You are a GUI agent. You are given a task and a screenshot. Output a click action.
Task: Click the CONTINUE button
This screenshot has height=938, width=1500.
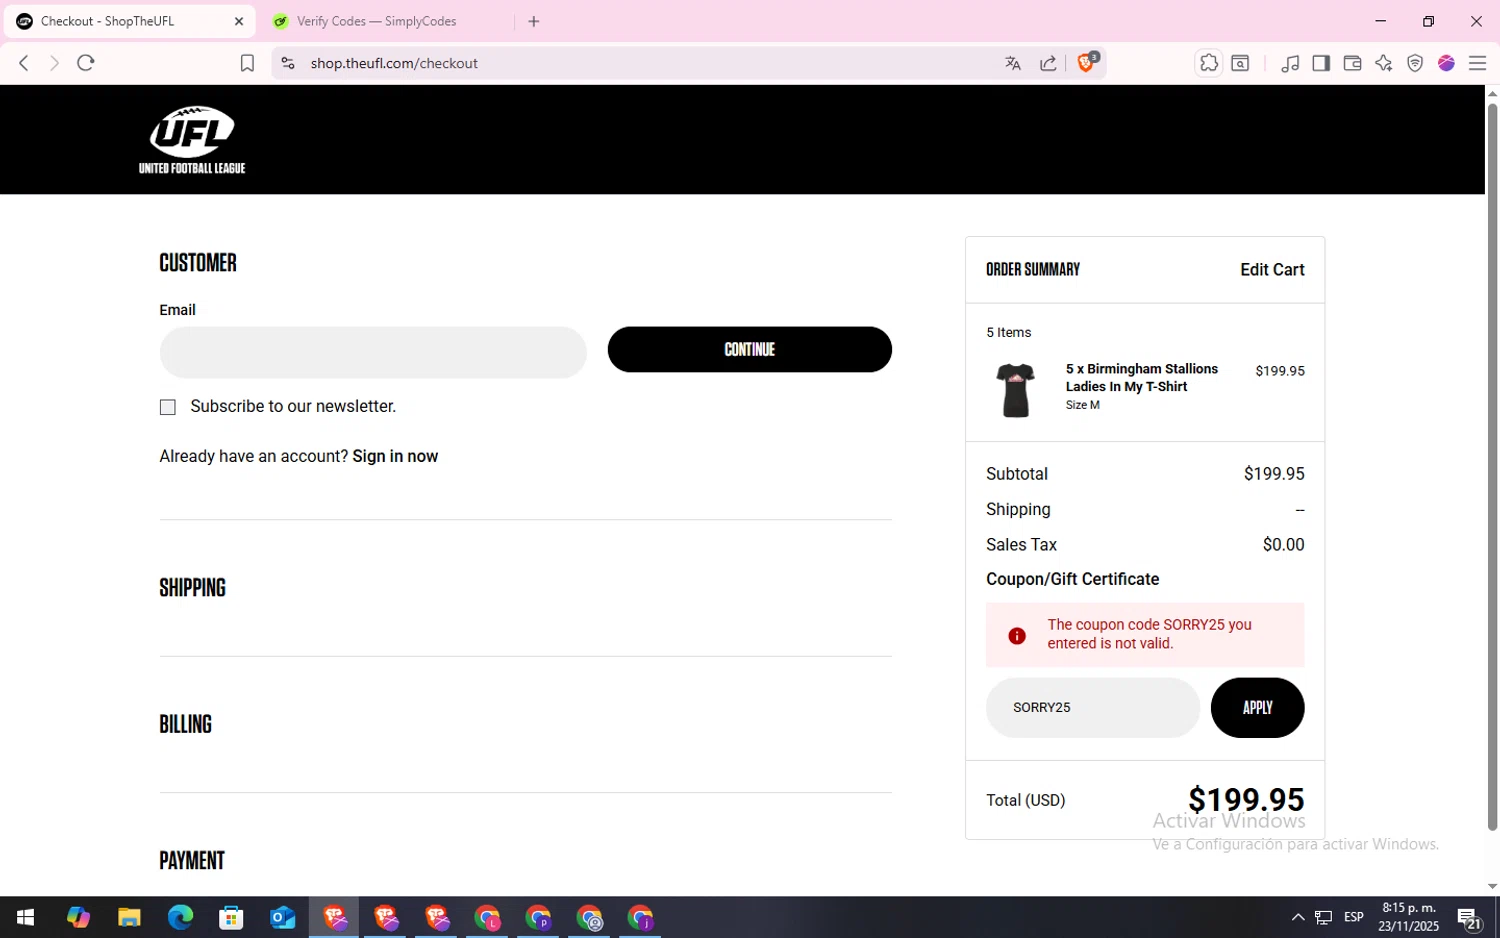click(x=750, y=349)
